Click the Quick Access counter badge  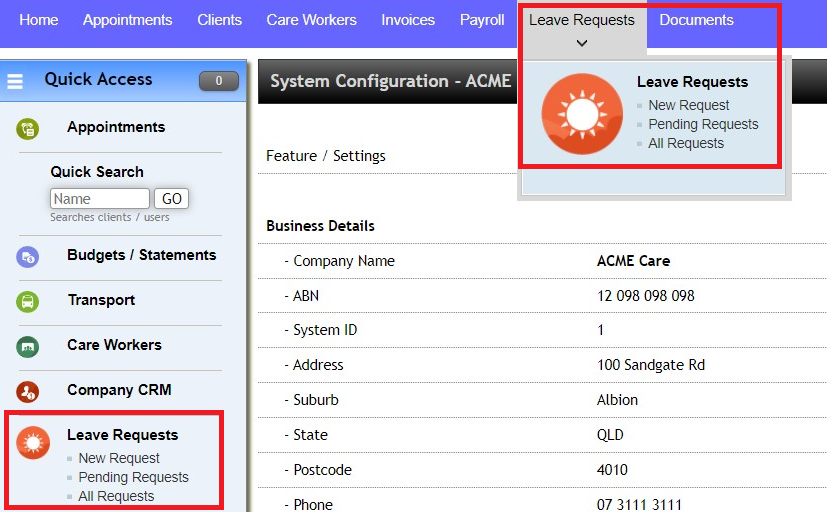click(x=219, y=81)
